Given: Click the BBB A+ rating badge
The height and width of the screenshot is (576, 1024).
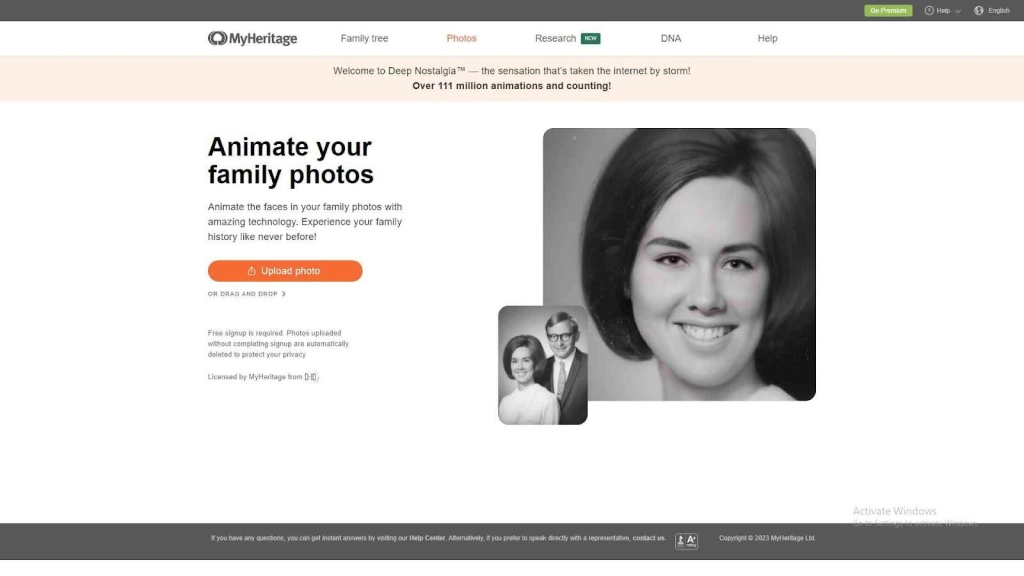Looking at the screenshot, I should pos(686,540).
